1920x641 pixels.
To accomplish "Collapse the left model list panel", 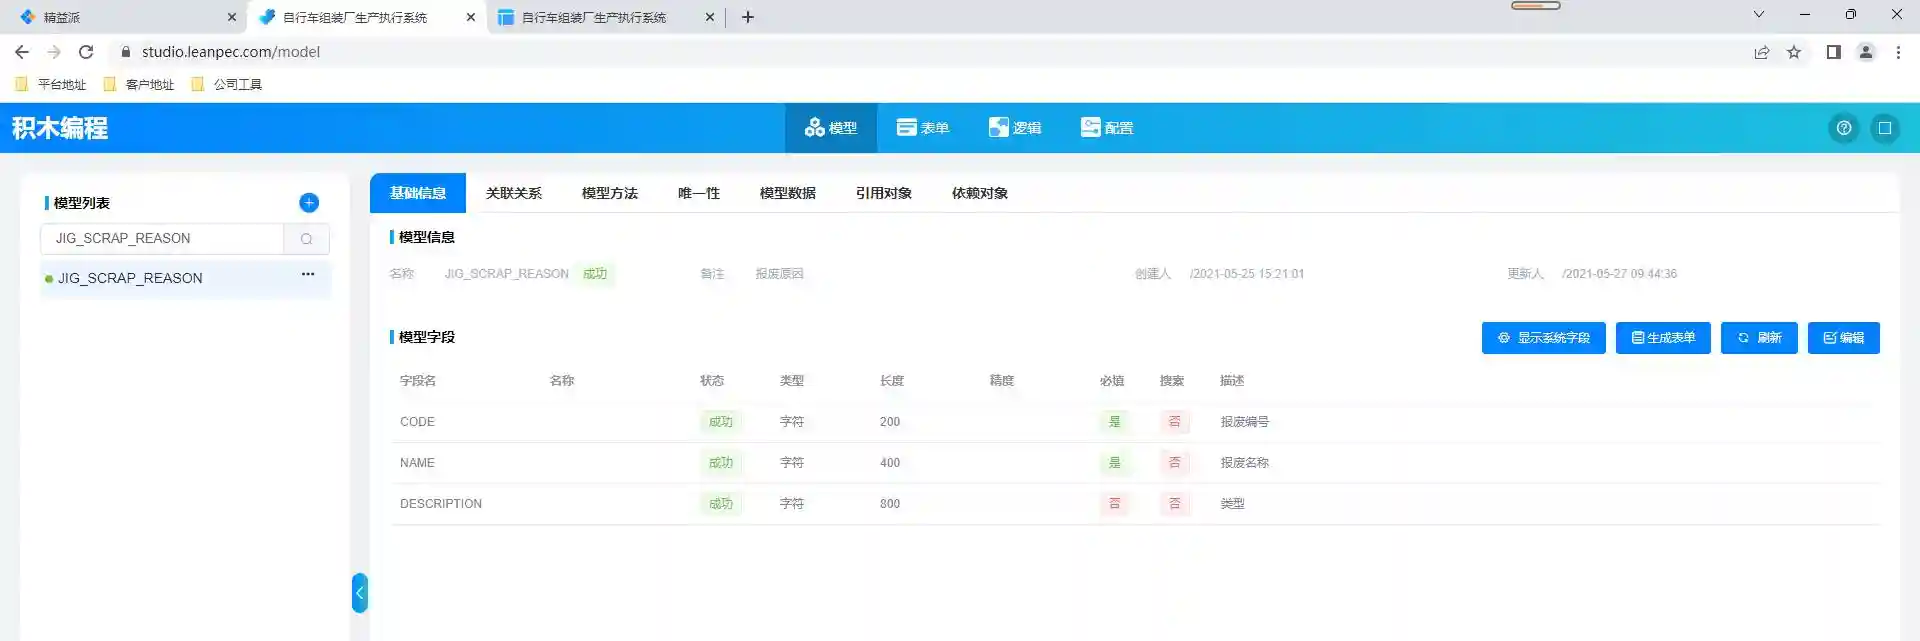I will (360, 593).
